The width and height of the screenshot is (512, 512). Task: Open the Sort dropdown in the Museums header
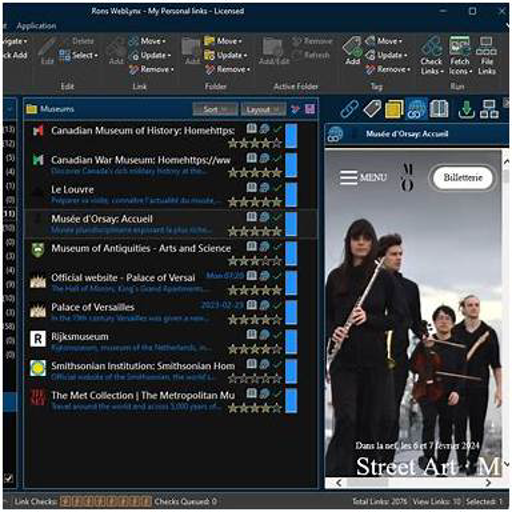tap(215, 110)
